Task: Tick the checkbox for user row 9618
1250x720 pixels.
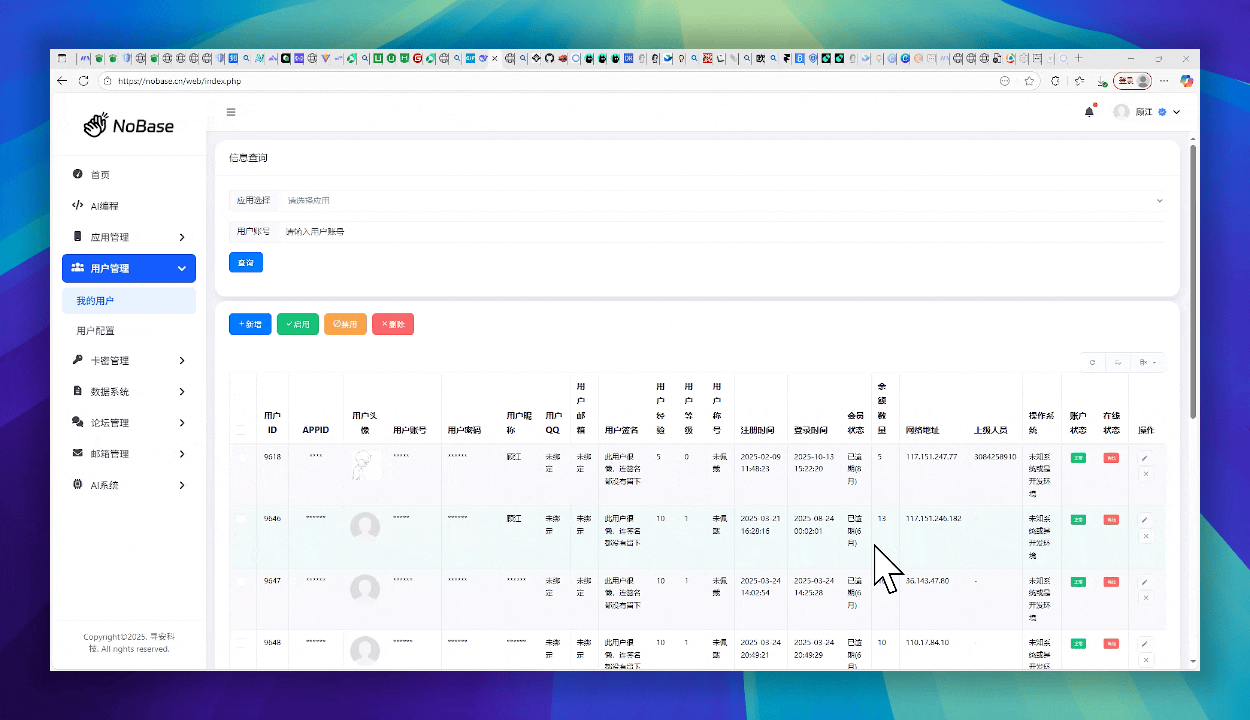Action: [241, 457]
